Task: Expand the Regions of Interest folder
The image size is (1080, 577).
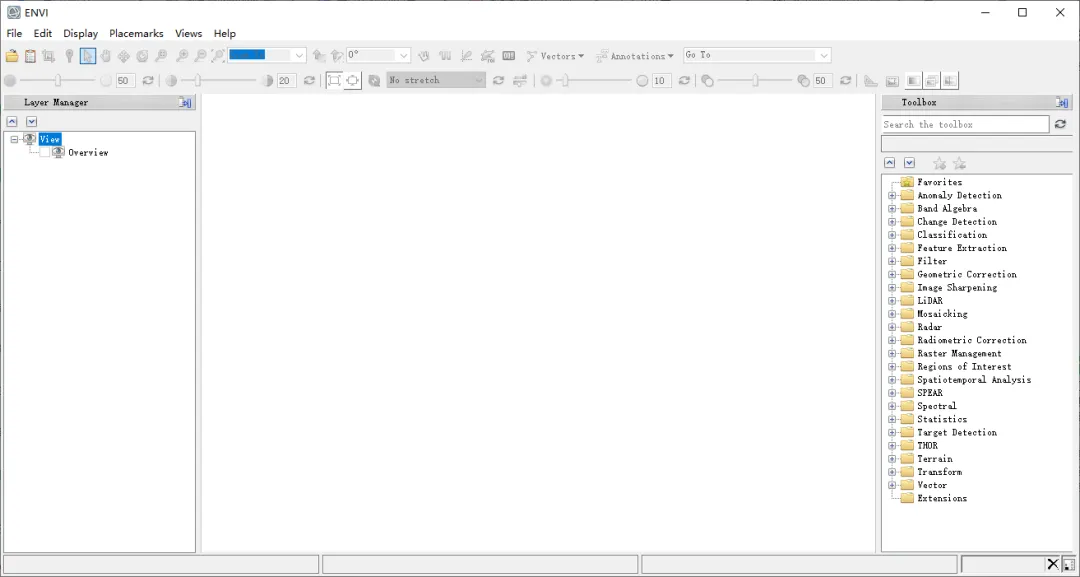Action: pyautogui.click(x=892, y=366)
